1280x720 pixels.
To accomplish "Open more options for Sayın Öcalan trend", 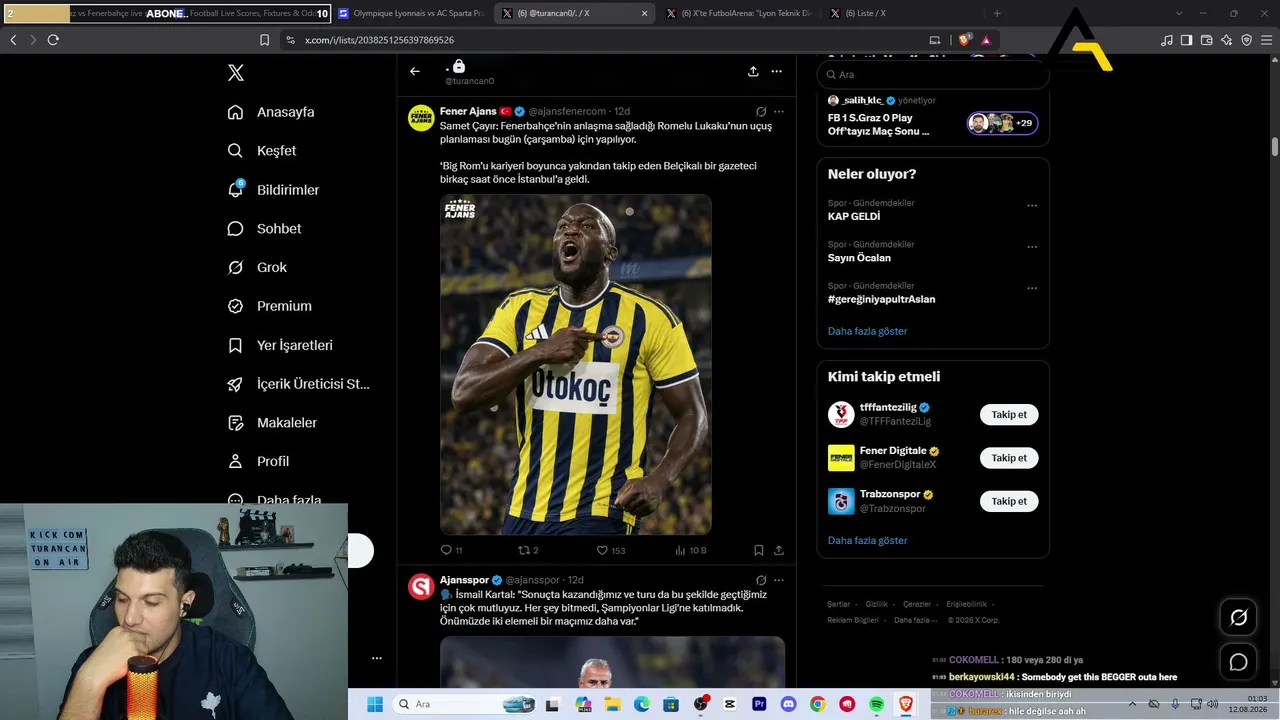I will pos(1032,247).
